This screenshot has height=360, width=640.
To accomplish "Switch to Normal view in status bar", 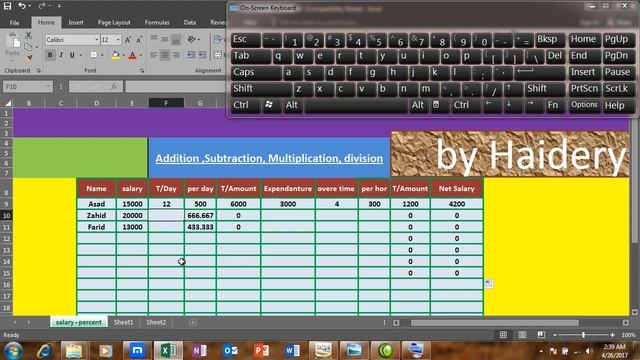I will click(x=503, y=335).
